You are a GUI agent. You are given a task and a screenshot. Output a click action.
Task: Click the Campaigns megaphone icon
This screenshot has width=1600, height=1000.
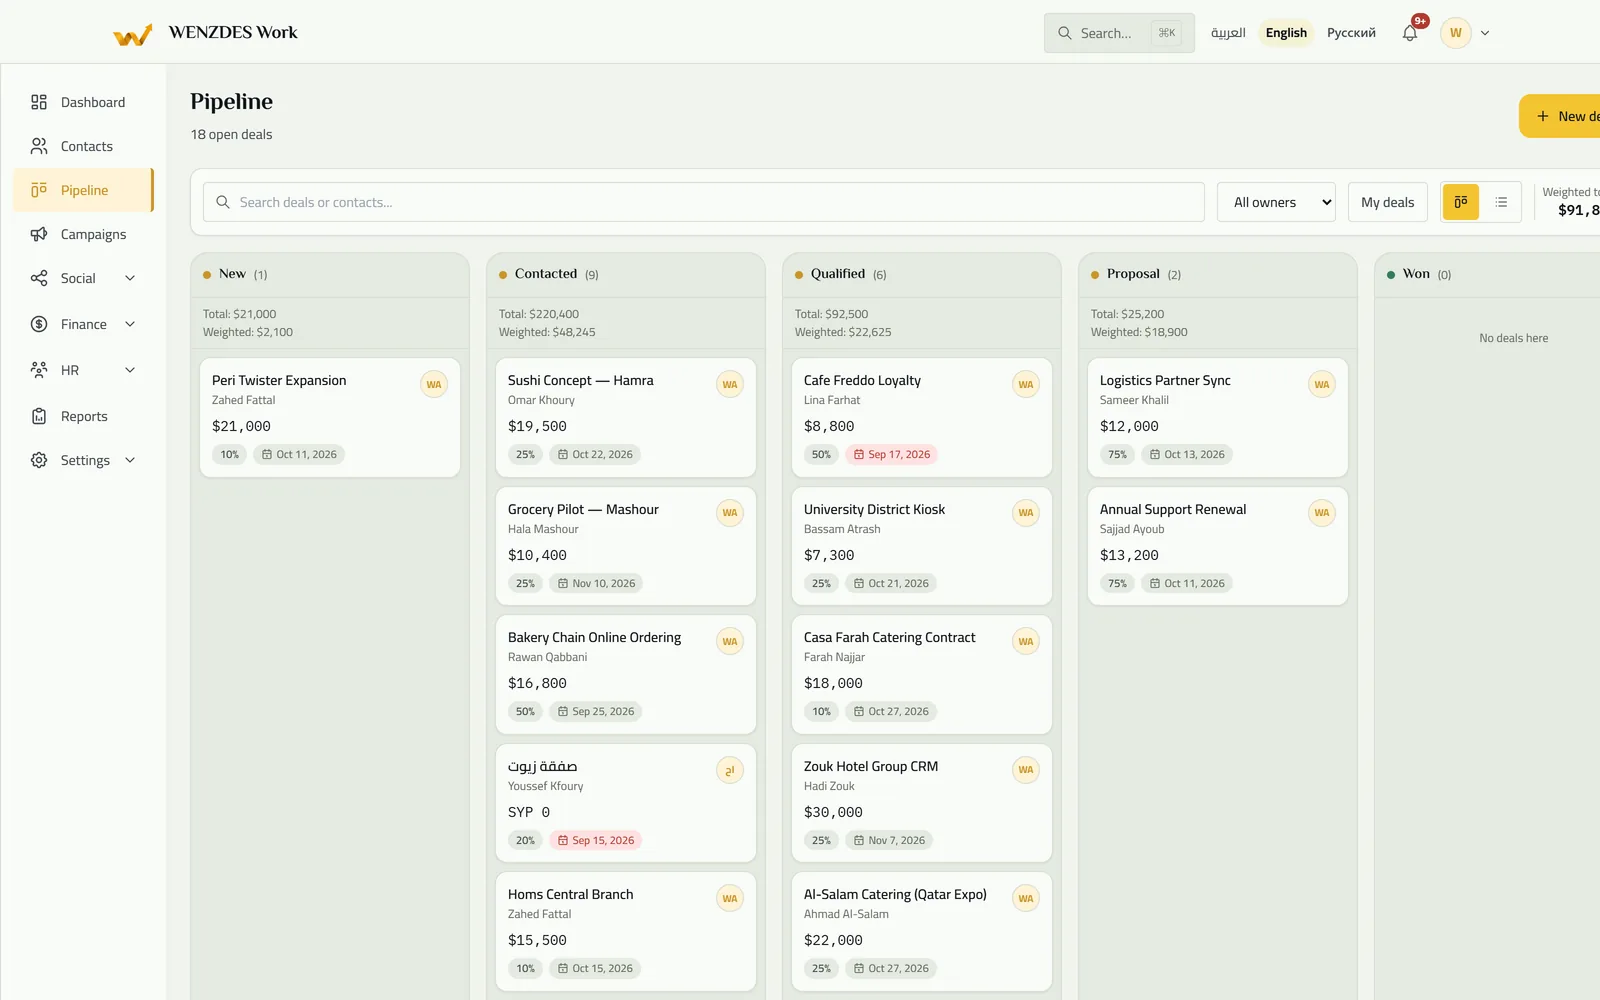[x=39, y=234]
